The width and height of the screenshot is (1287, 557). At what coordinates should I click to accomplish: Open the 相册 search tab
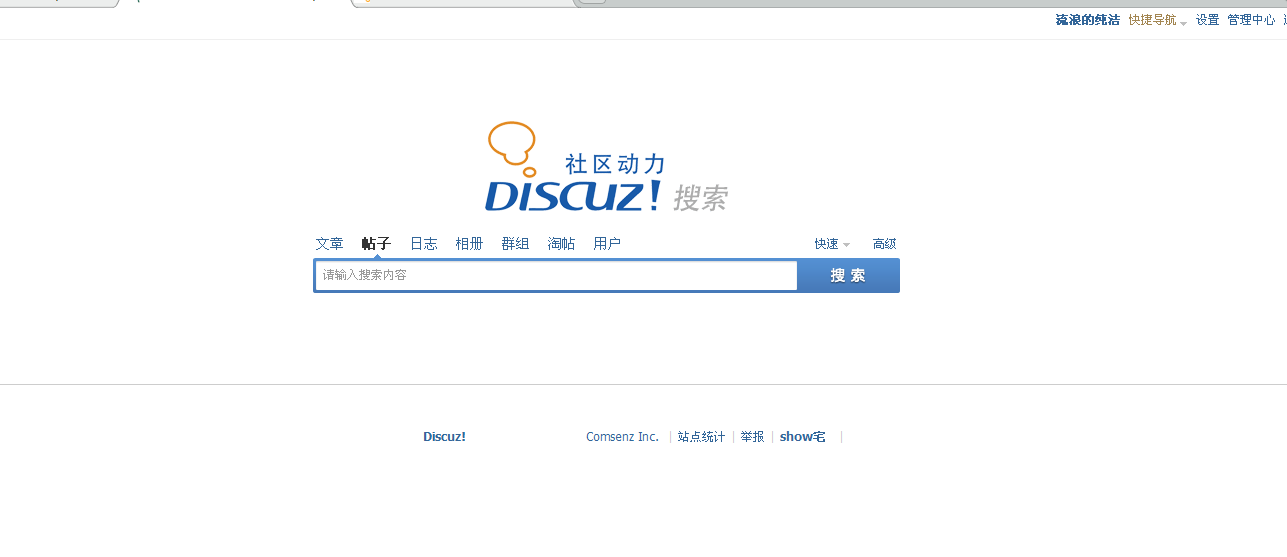point(469,244)
